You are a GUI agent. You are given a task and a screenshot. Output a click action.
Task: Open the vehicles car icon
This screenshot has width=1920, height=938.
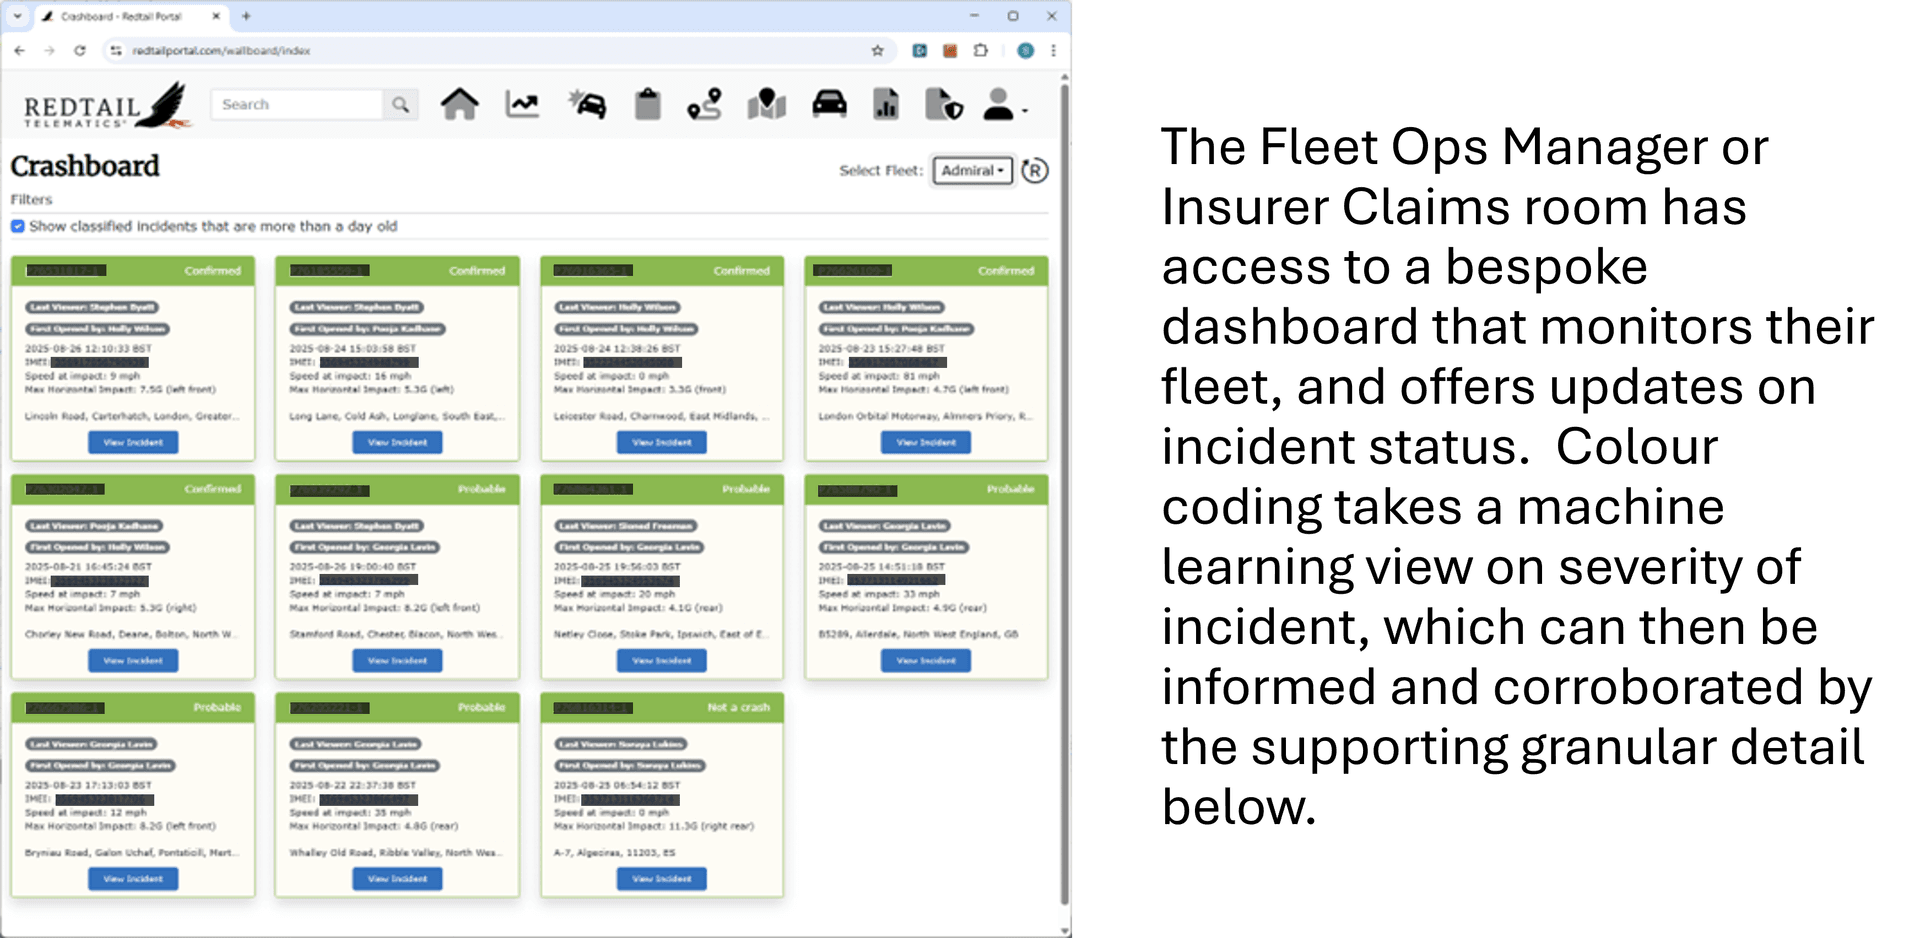tap(829, 104)
